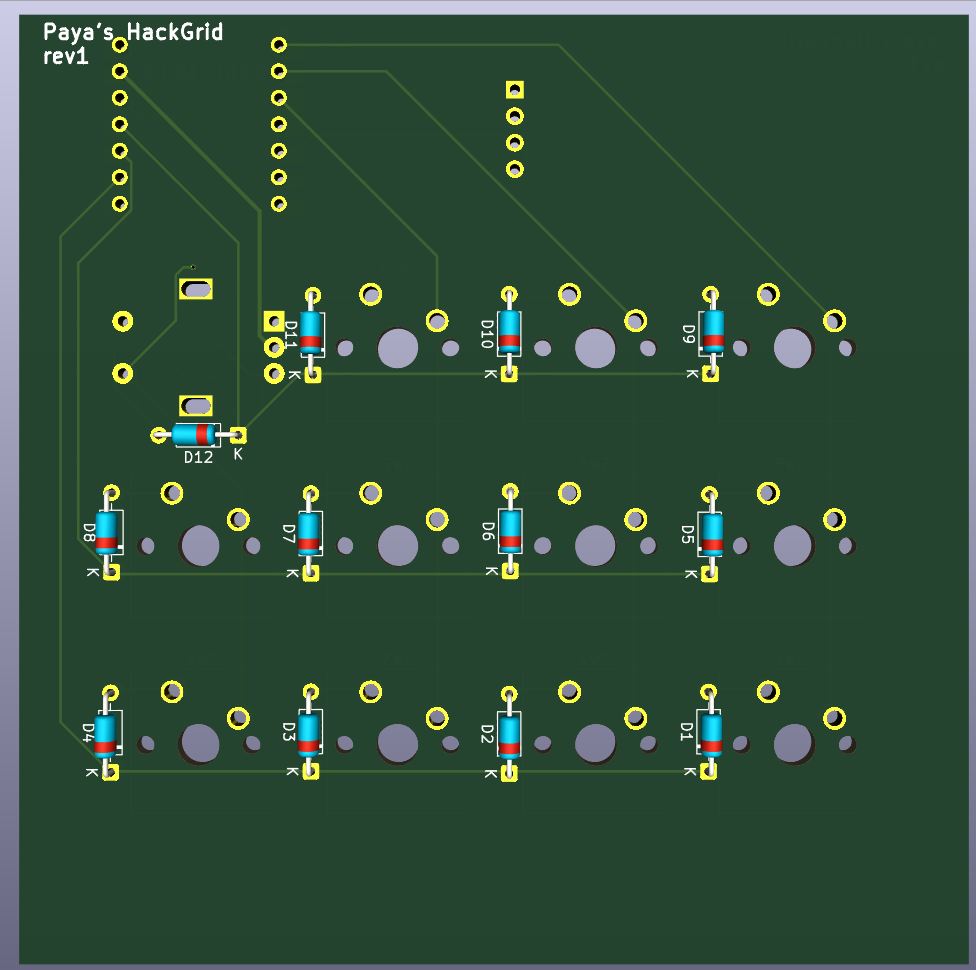The image size is (976, 970).
Task: Click the "rev1" silkscreen text
Action: (x=65, y=57)
